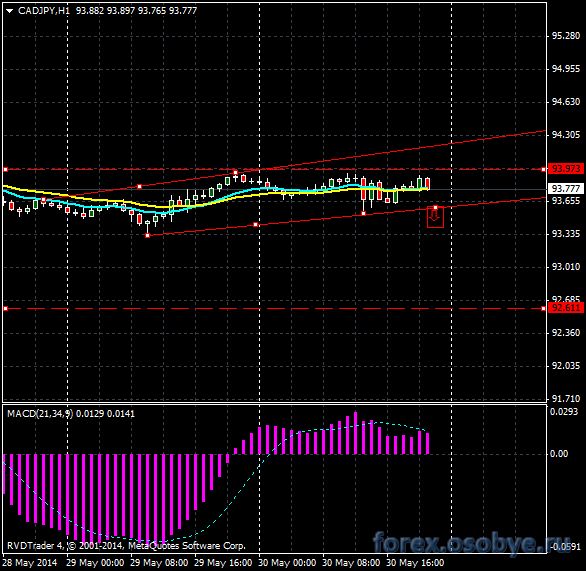
Task: Click the MACD(21,34,9) indicator label
Action: (40, 414)
